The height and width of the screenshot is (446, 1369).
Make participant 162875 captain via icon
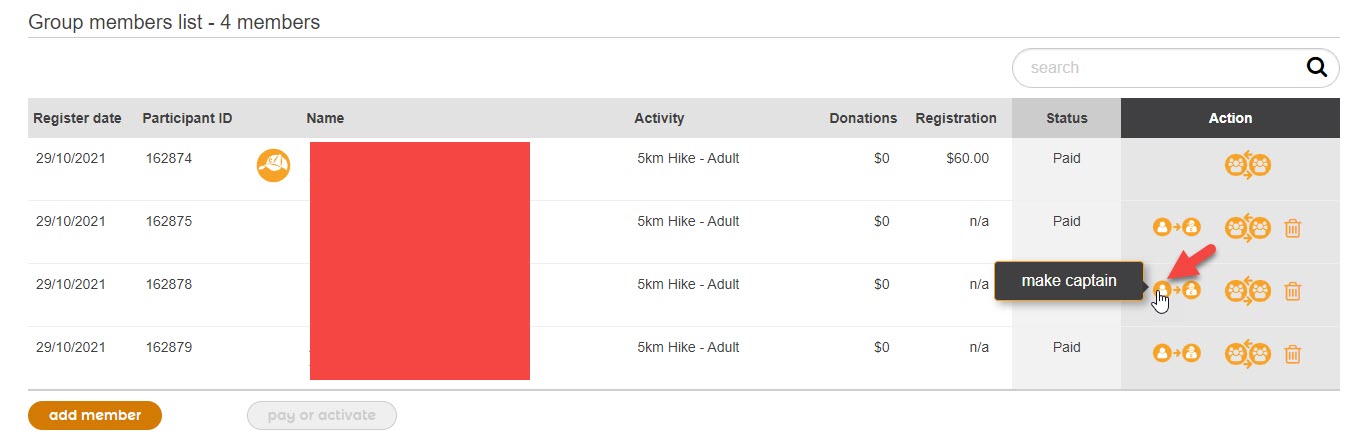(1176, 228)
